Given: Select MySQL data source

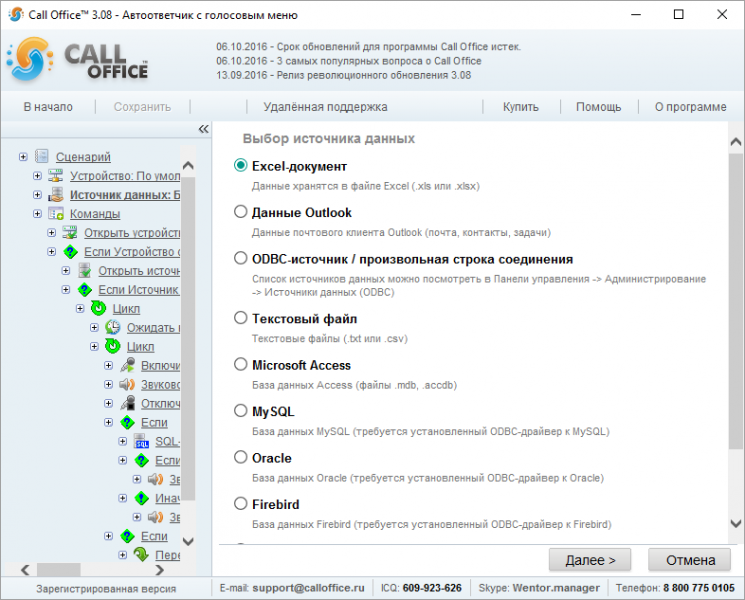Looking at the screenshot, I should point(240,410).
